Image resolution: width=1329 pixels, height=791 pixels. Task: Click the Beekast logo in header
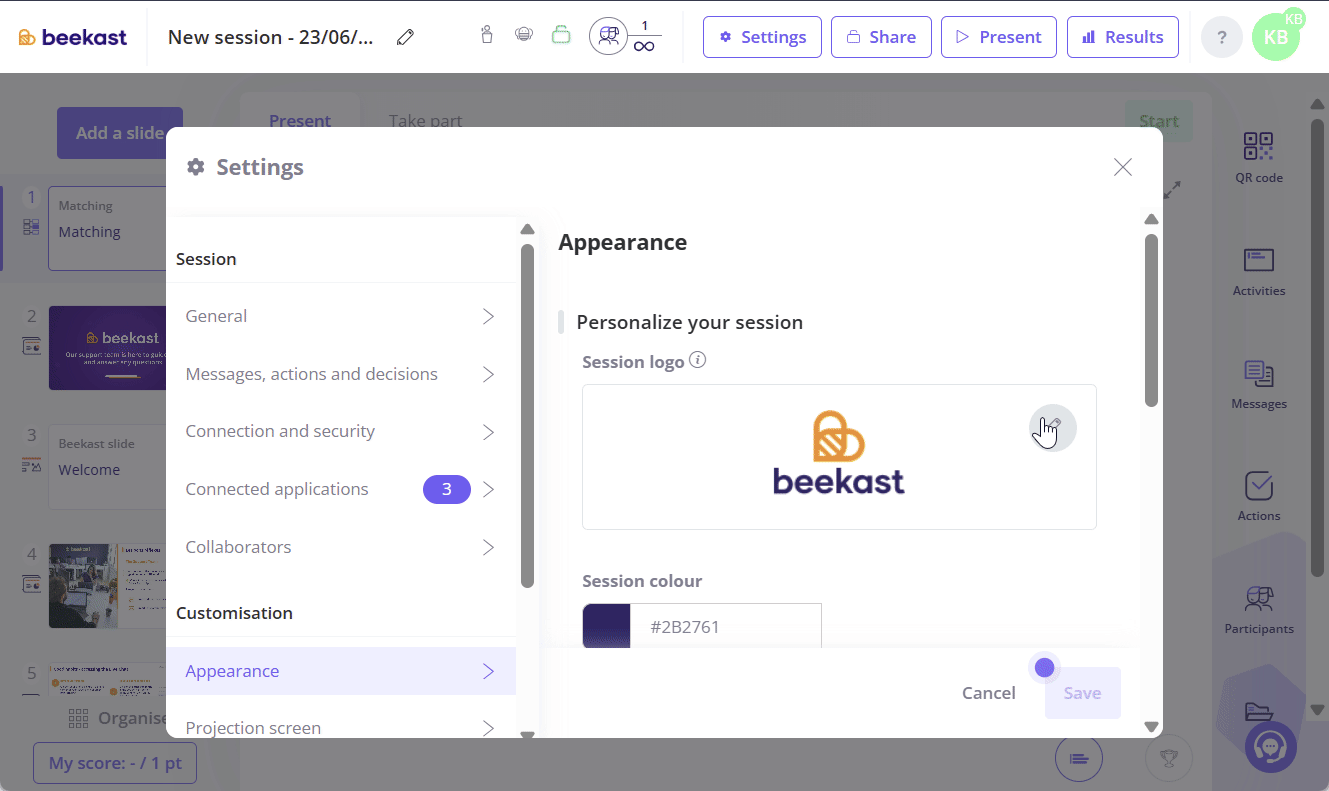(73, 37)
